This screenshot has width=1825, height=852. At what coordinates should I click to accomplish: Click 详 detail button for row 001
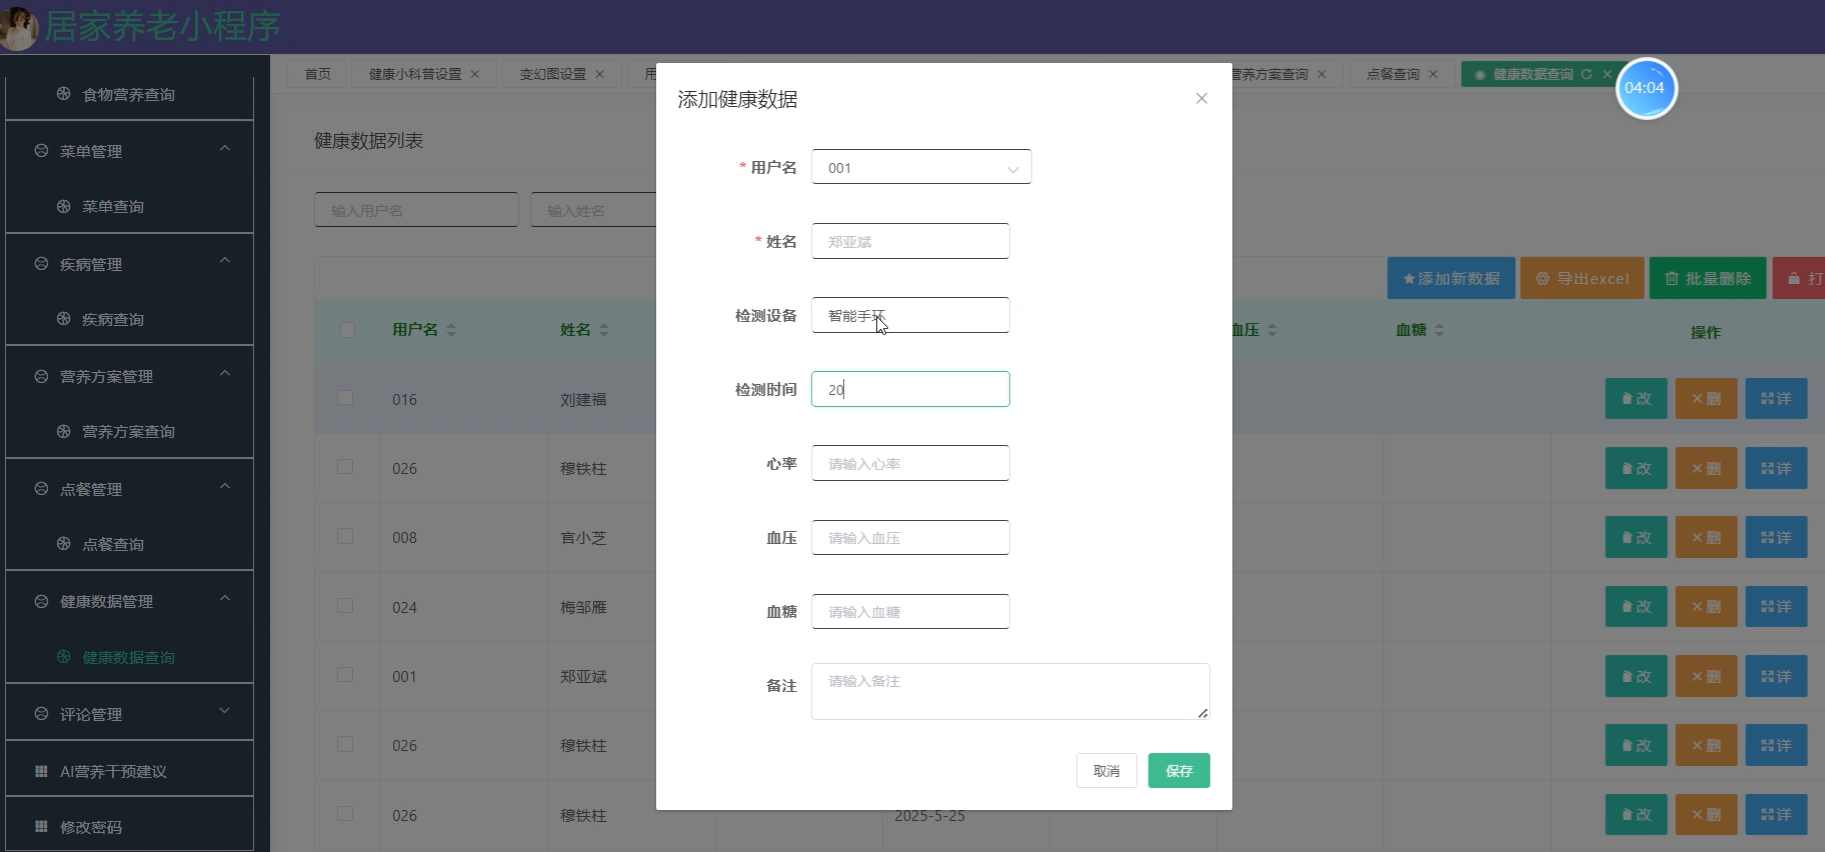coord(1776,676)
